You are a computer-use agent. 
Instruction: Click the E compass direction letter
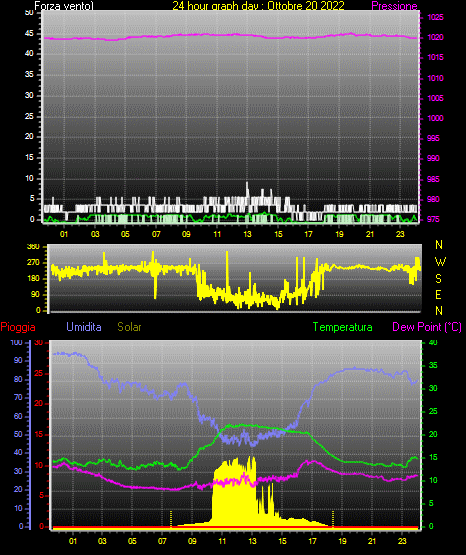point(438,294)
